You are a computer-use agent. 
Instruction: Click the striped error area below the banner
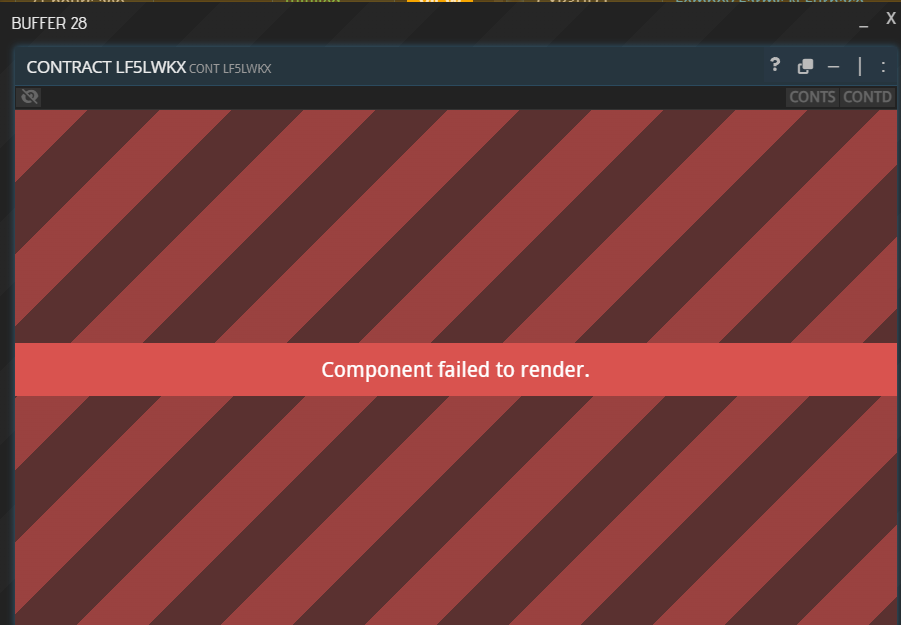pyautogui.click(x=456, y=510)
